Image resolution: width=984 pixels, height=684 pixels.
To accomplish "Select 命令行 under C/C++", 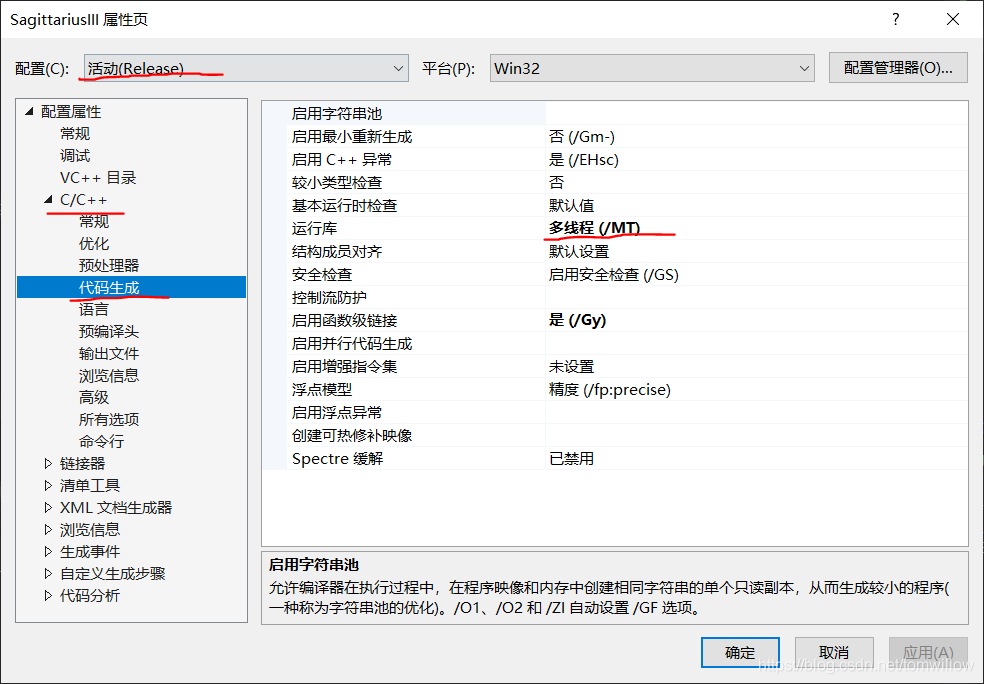I will [101, 441].
